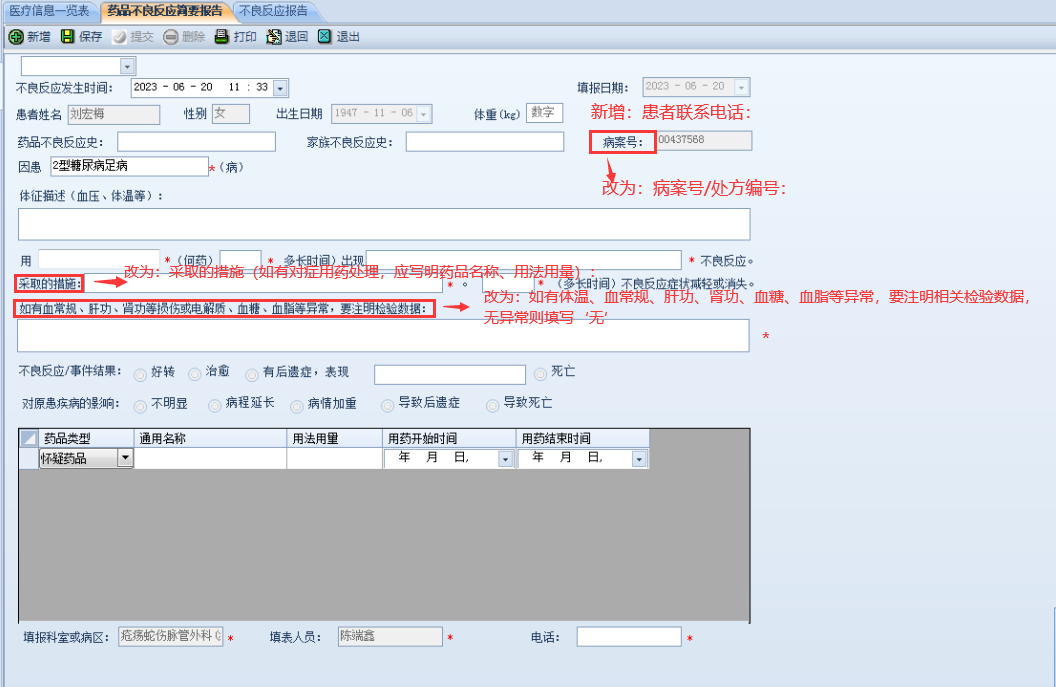Click the grid select-all corner cell

28,438
